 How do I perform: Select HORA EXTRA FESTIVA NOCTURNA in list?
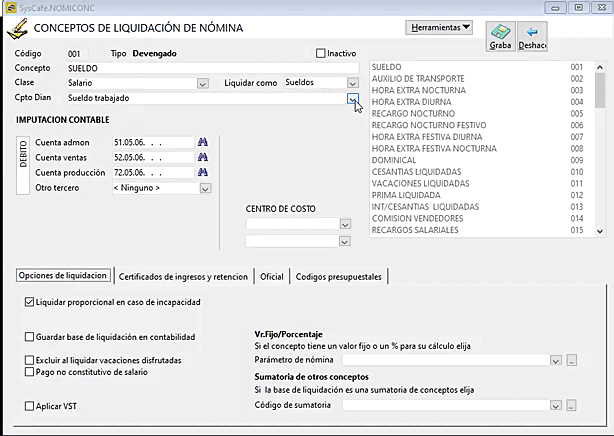coord(482,148)
